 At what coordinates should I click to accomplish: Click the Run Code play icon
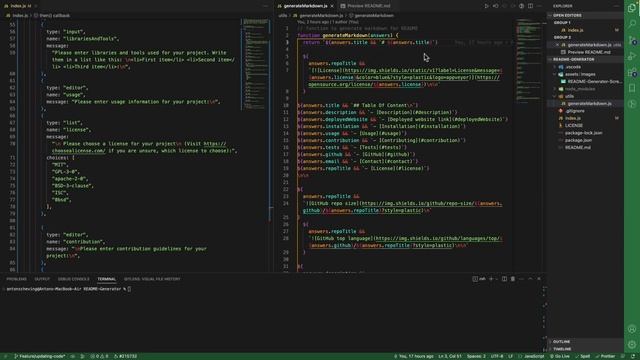[486, 6]
